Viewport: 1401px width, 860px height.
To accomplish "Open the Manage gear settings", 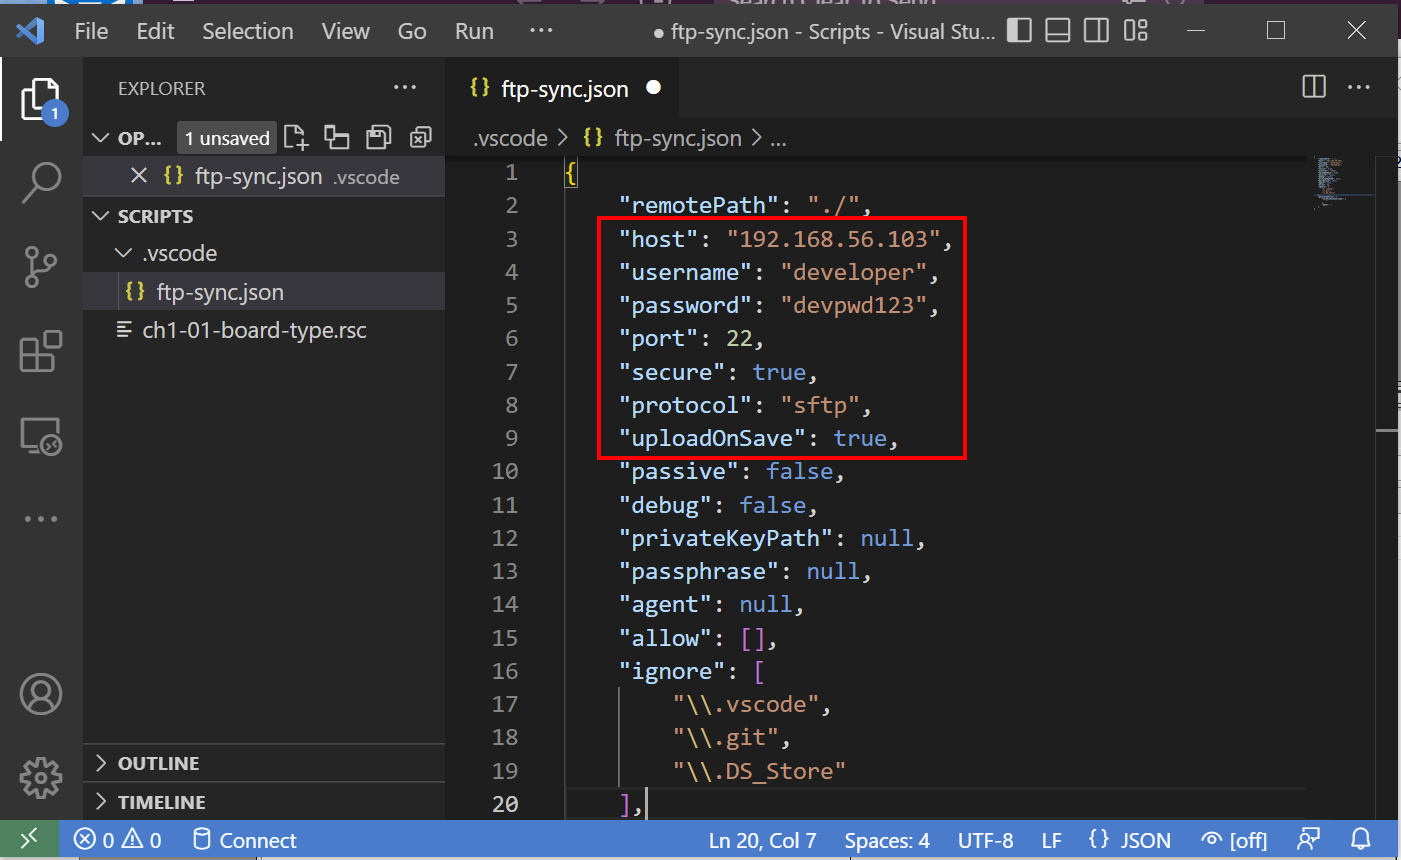I will [x=41, y=777].
